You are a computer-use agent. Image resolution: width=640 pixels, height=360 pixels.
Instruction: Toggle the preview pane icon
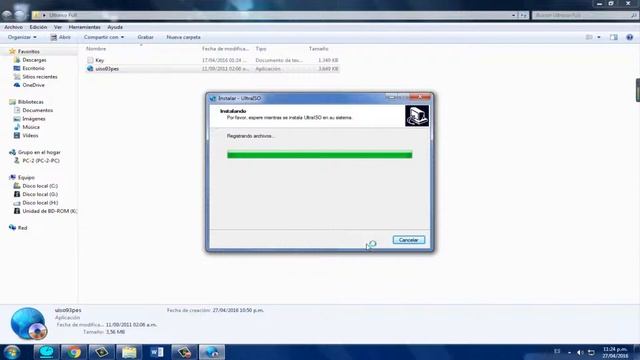click(x=613, y=37)
